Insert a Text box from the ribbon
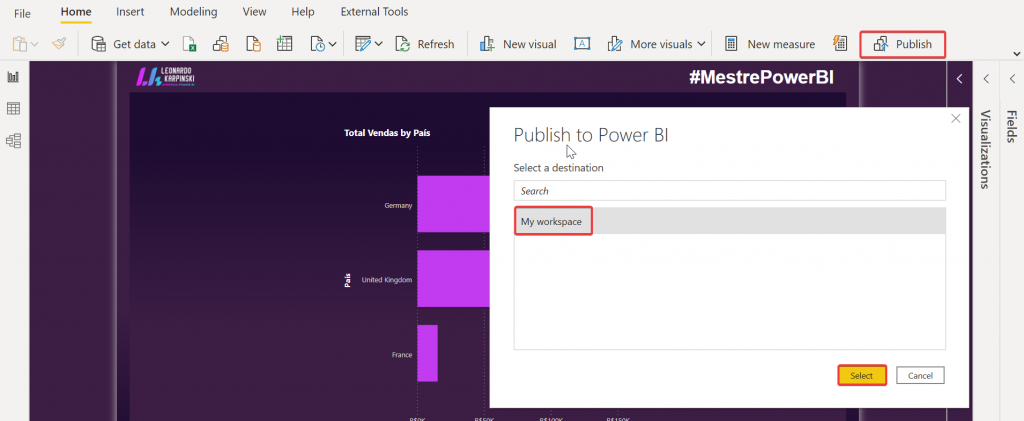 (x=582, y=44)
